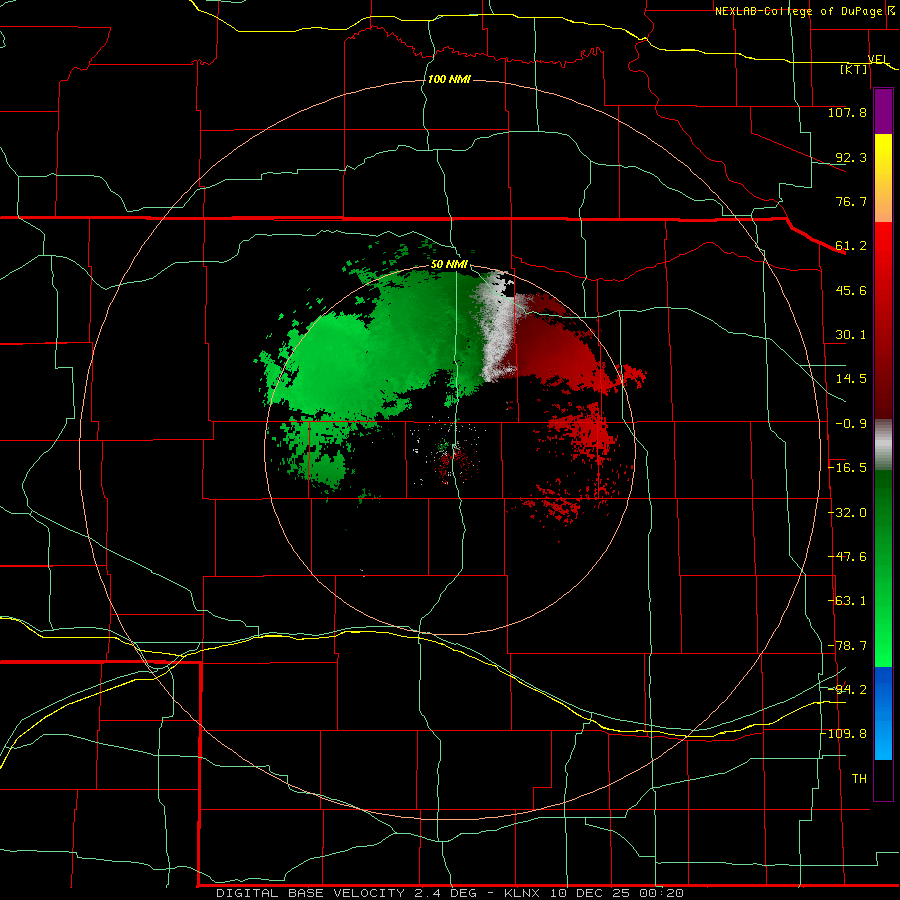
Task: Pick the purple segment of the color bar
Action: pyautogui.click(x=883, y=111)
